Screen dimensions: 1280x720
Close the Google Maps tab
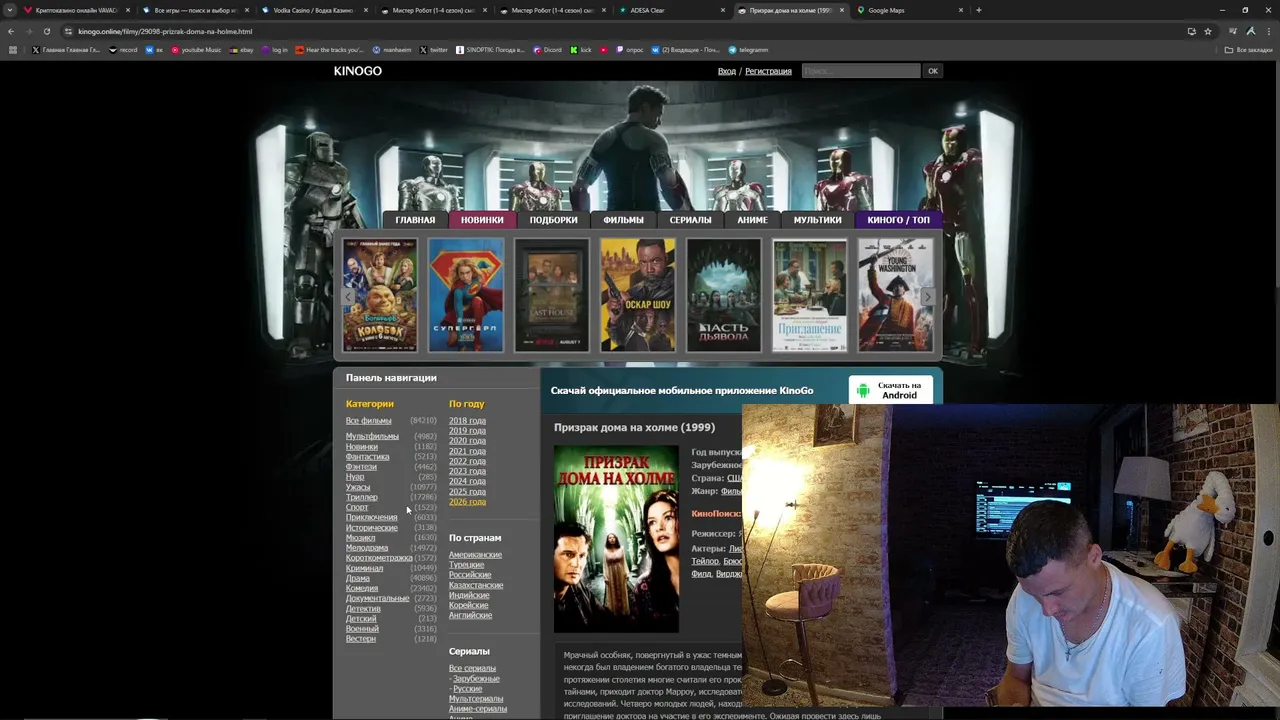(x=961, y=10)
